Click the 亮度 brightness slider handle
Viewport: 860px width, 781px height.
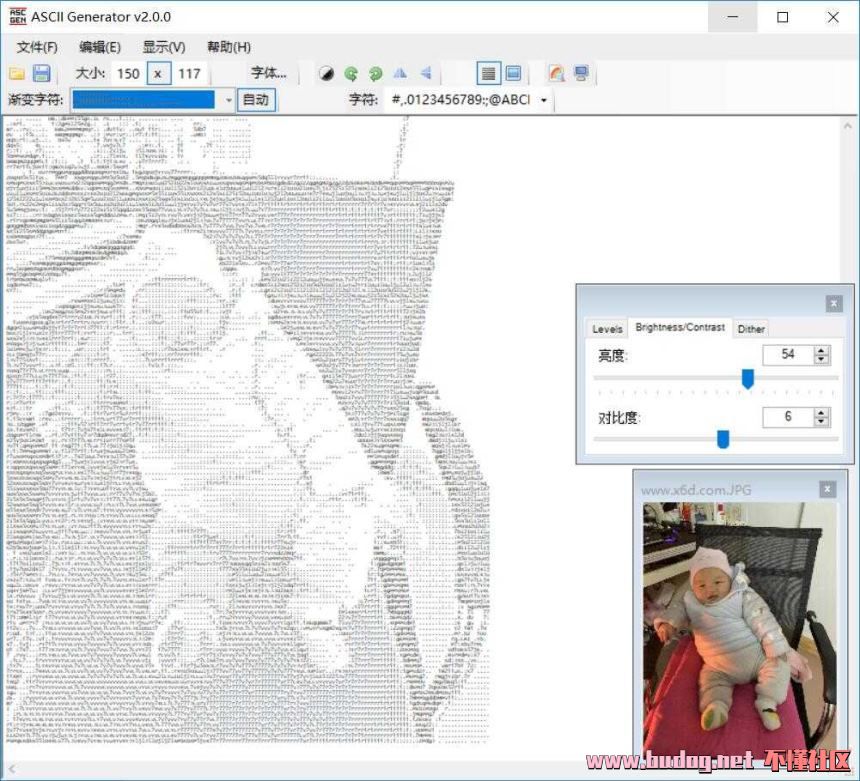point(747,378)
